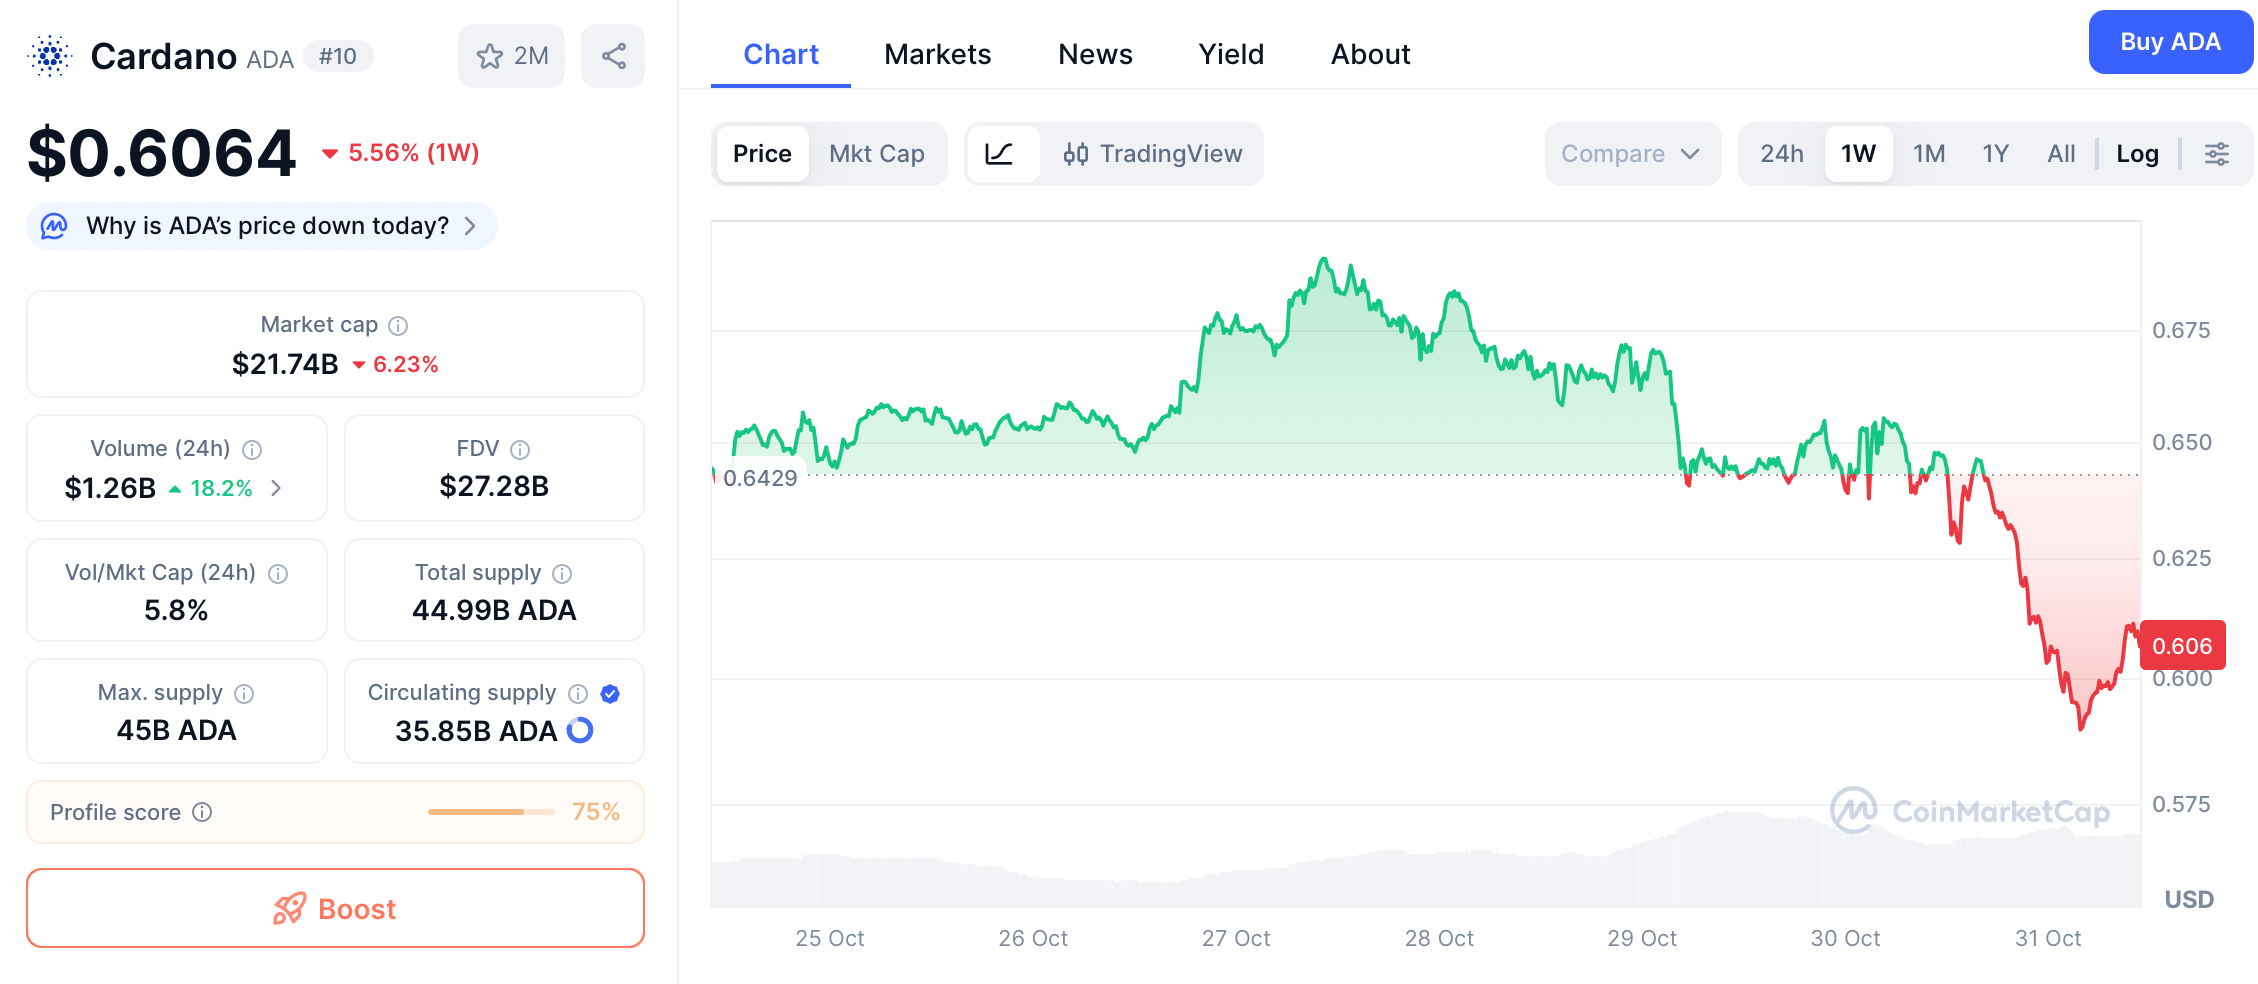
Task: Switch to TradingView chart mode
Action: 1152,154
